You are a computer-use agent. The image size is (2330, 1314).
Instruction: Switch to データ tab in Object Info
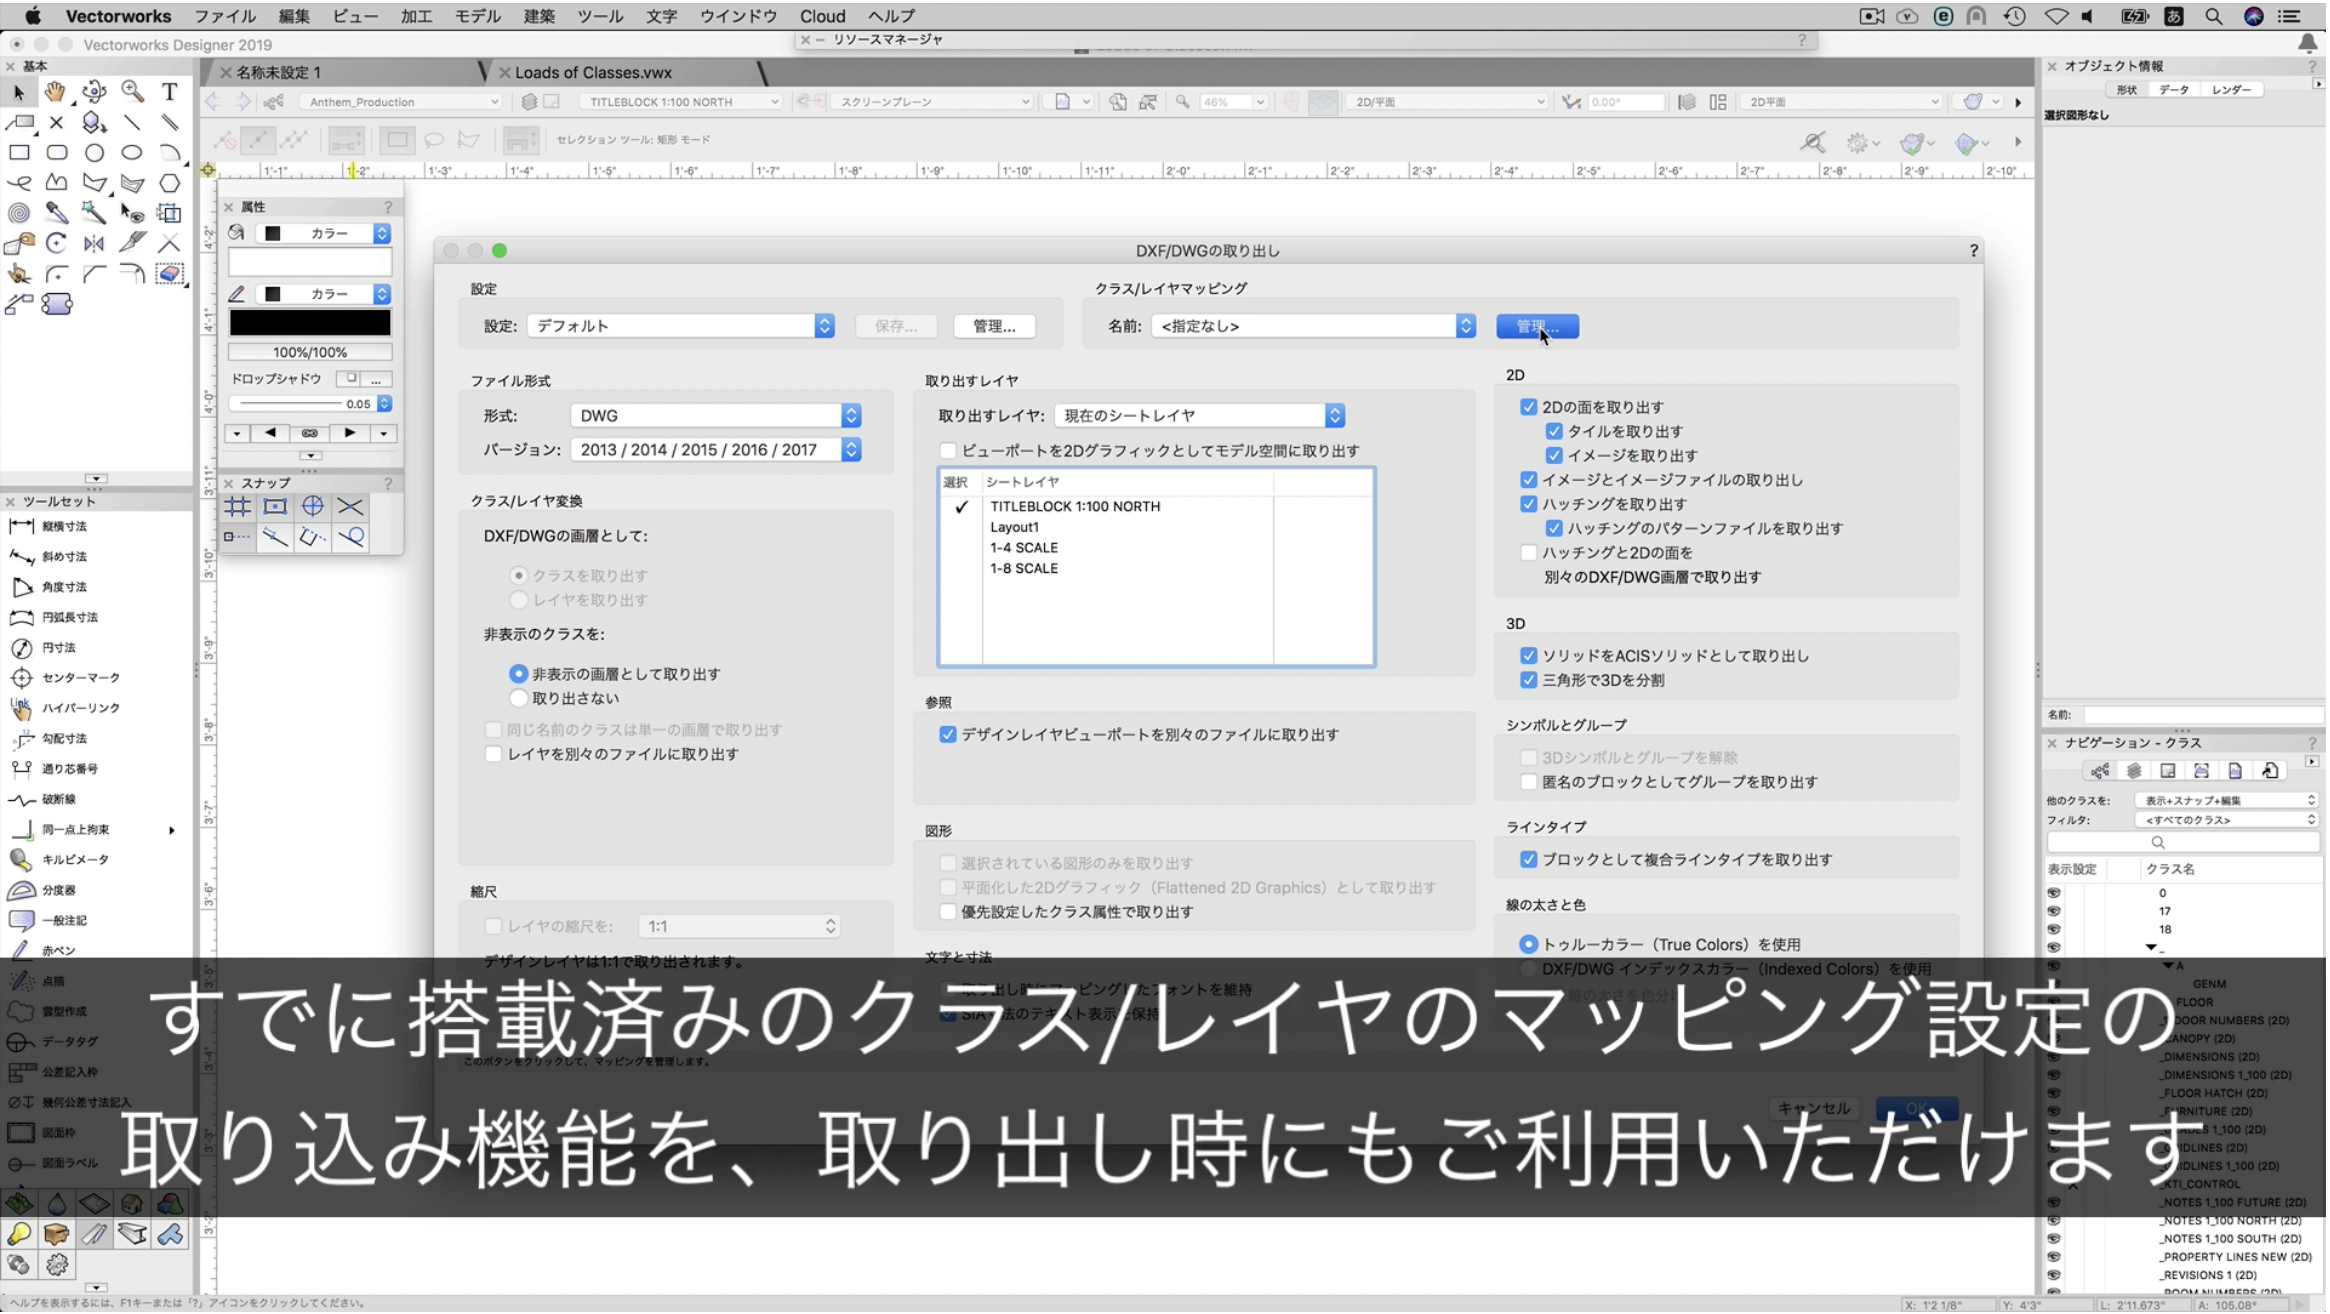coord(2176,90)
